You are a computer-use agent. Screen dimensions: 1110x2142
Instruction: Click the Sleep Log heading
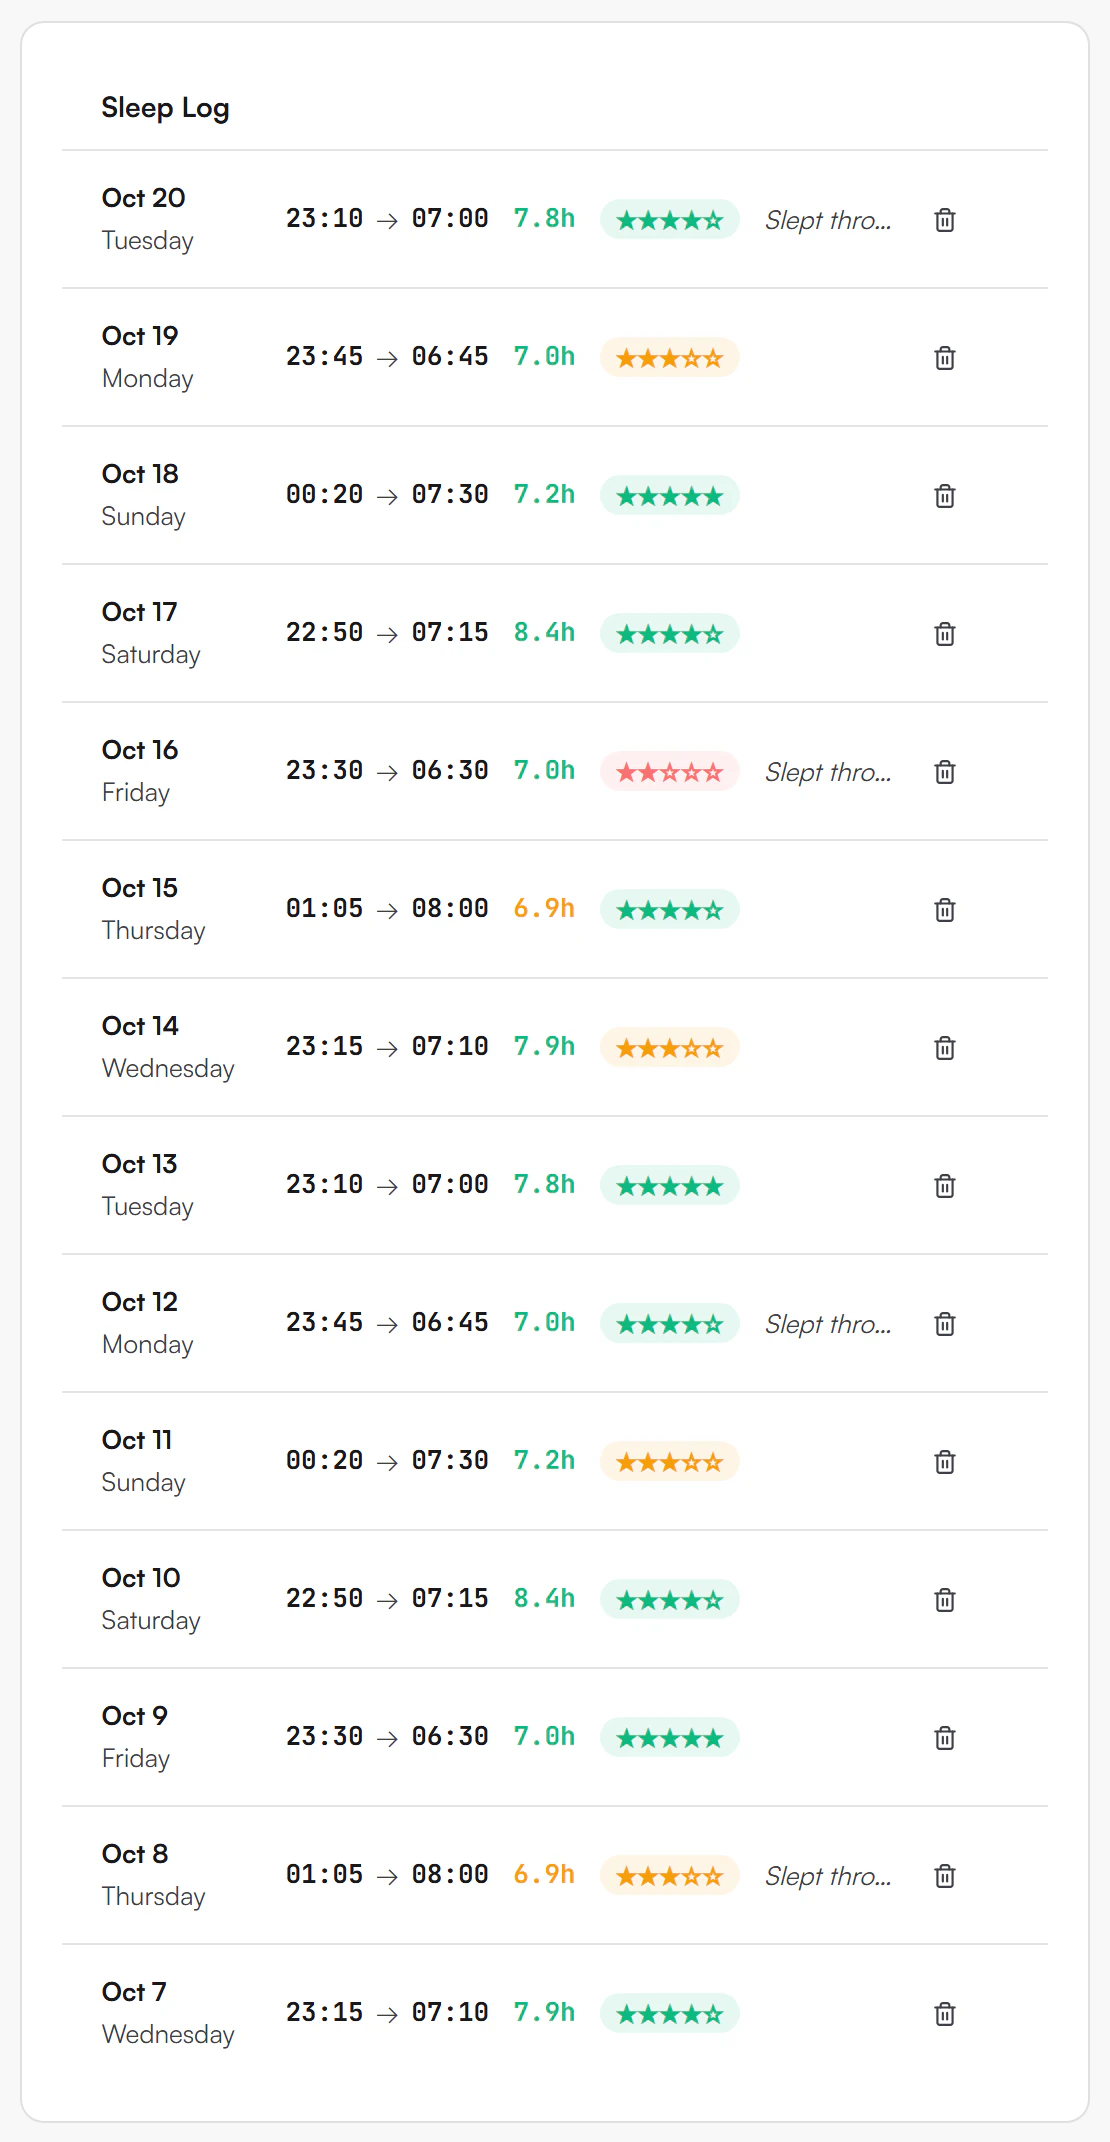pyautogui.click(x=165, y=108)
